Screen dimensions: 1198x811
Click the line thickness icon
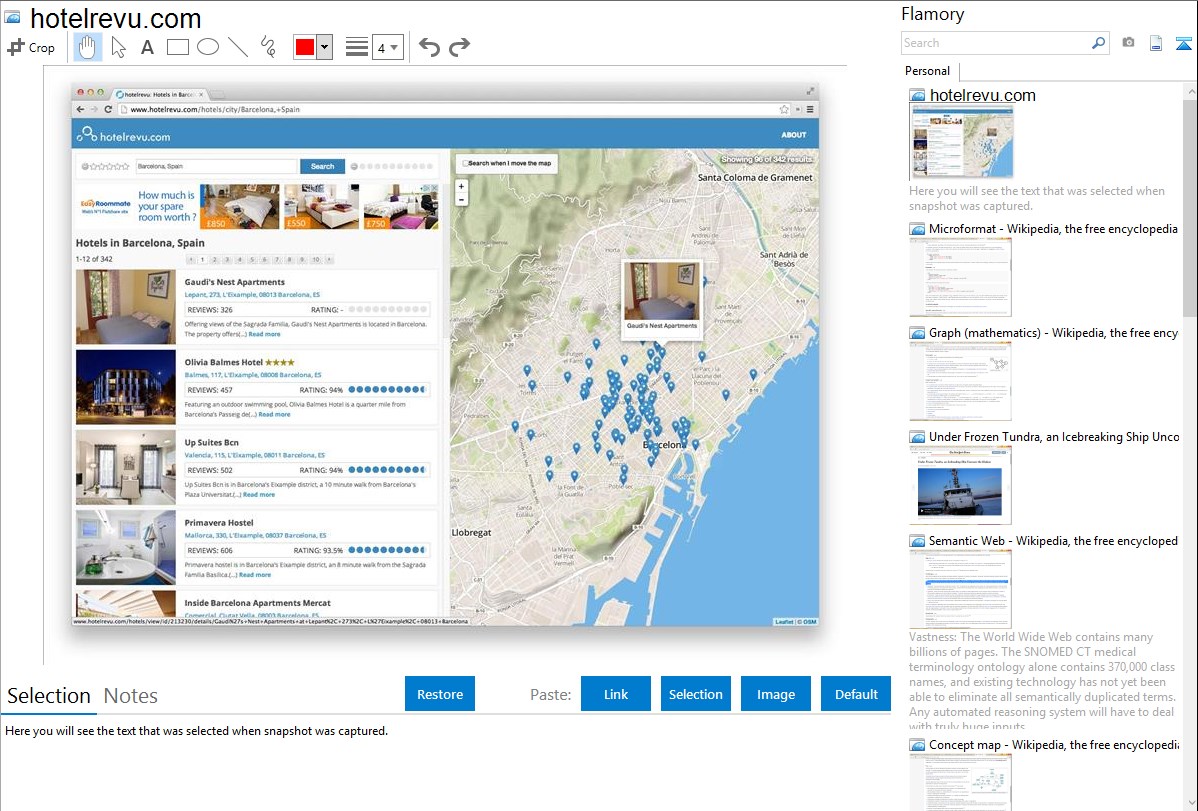[357, 47]
